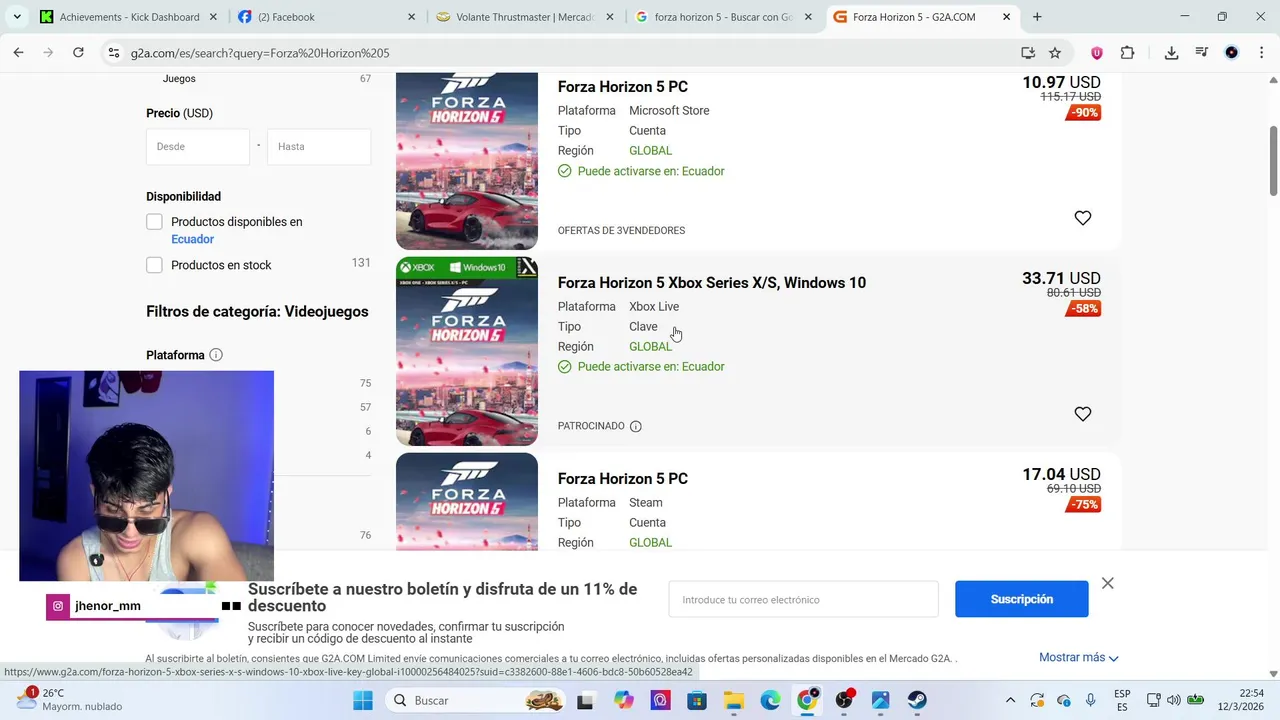Open Task View from the taskbar
Image resolution: width=1280 pixels, height=720 pixels.
point(585,700)
